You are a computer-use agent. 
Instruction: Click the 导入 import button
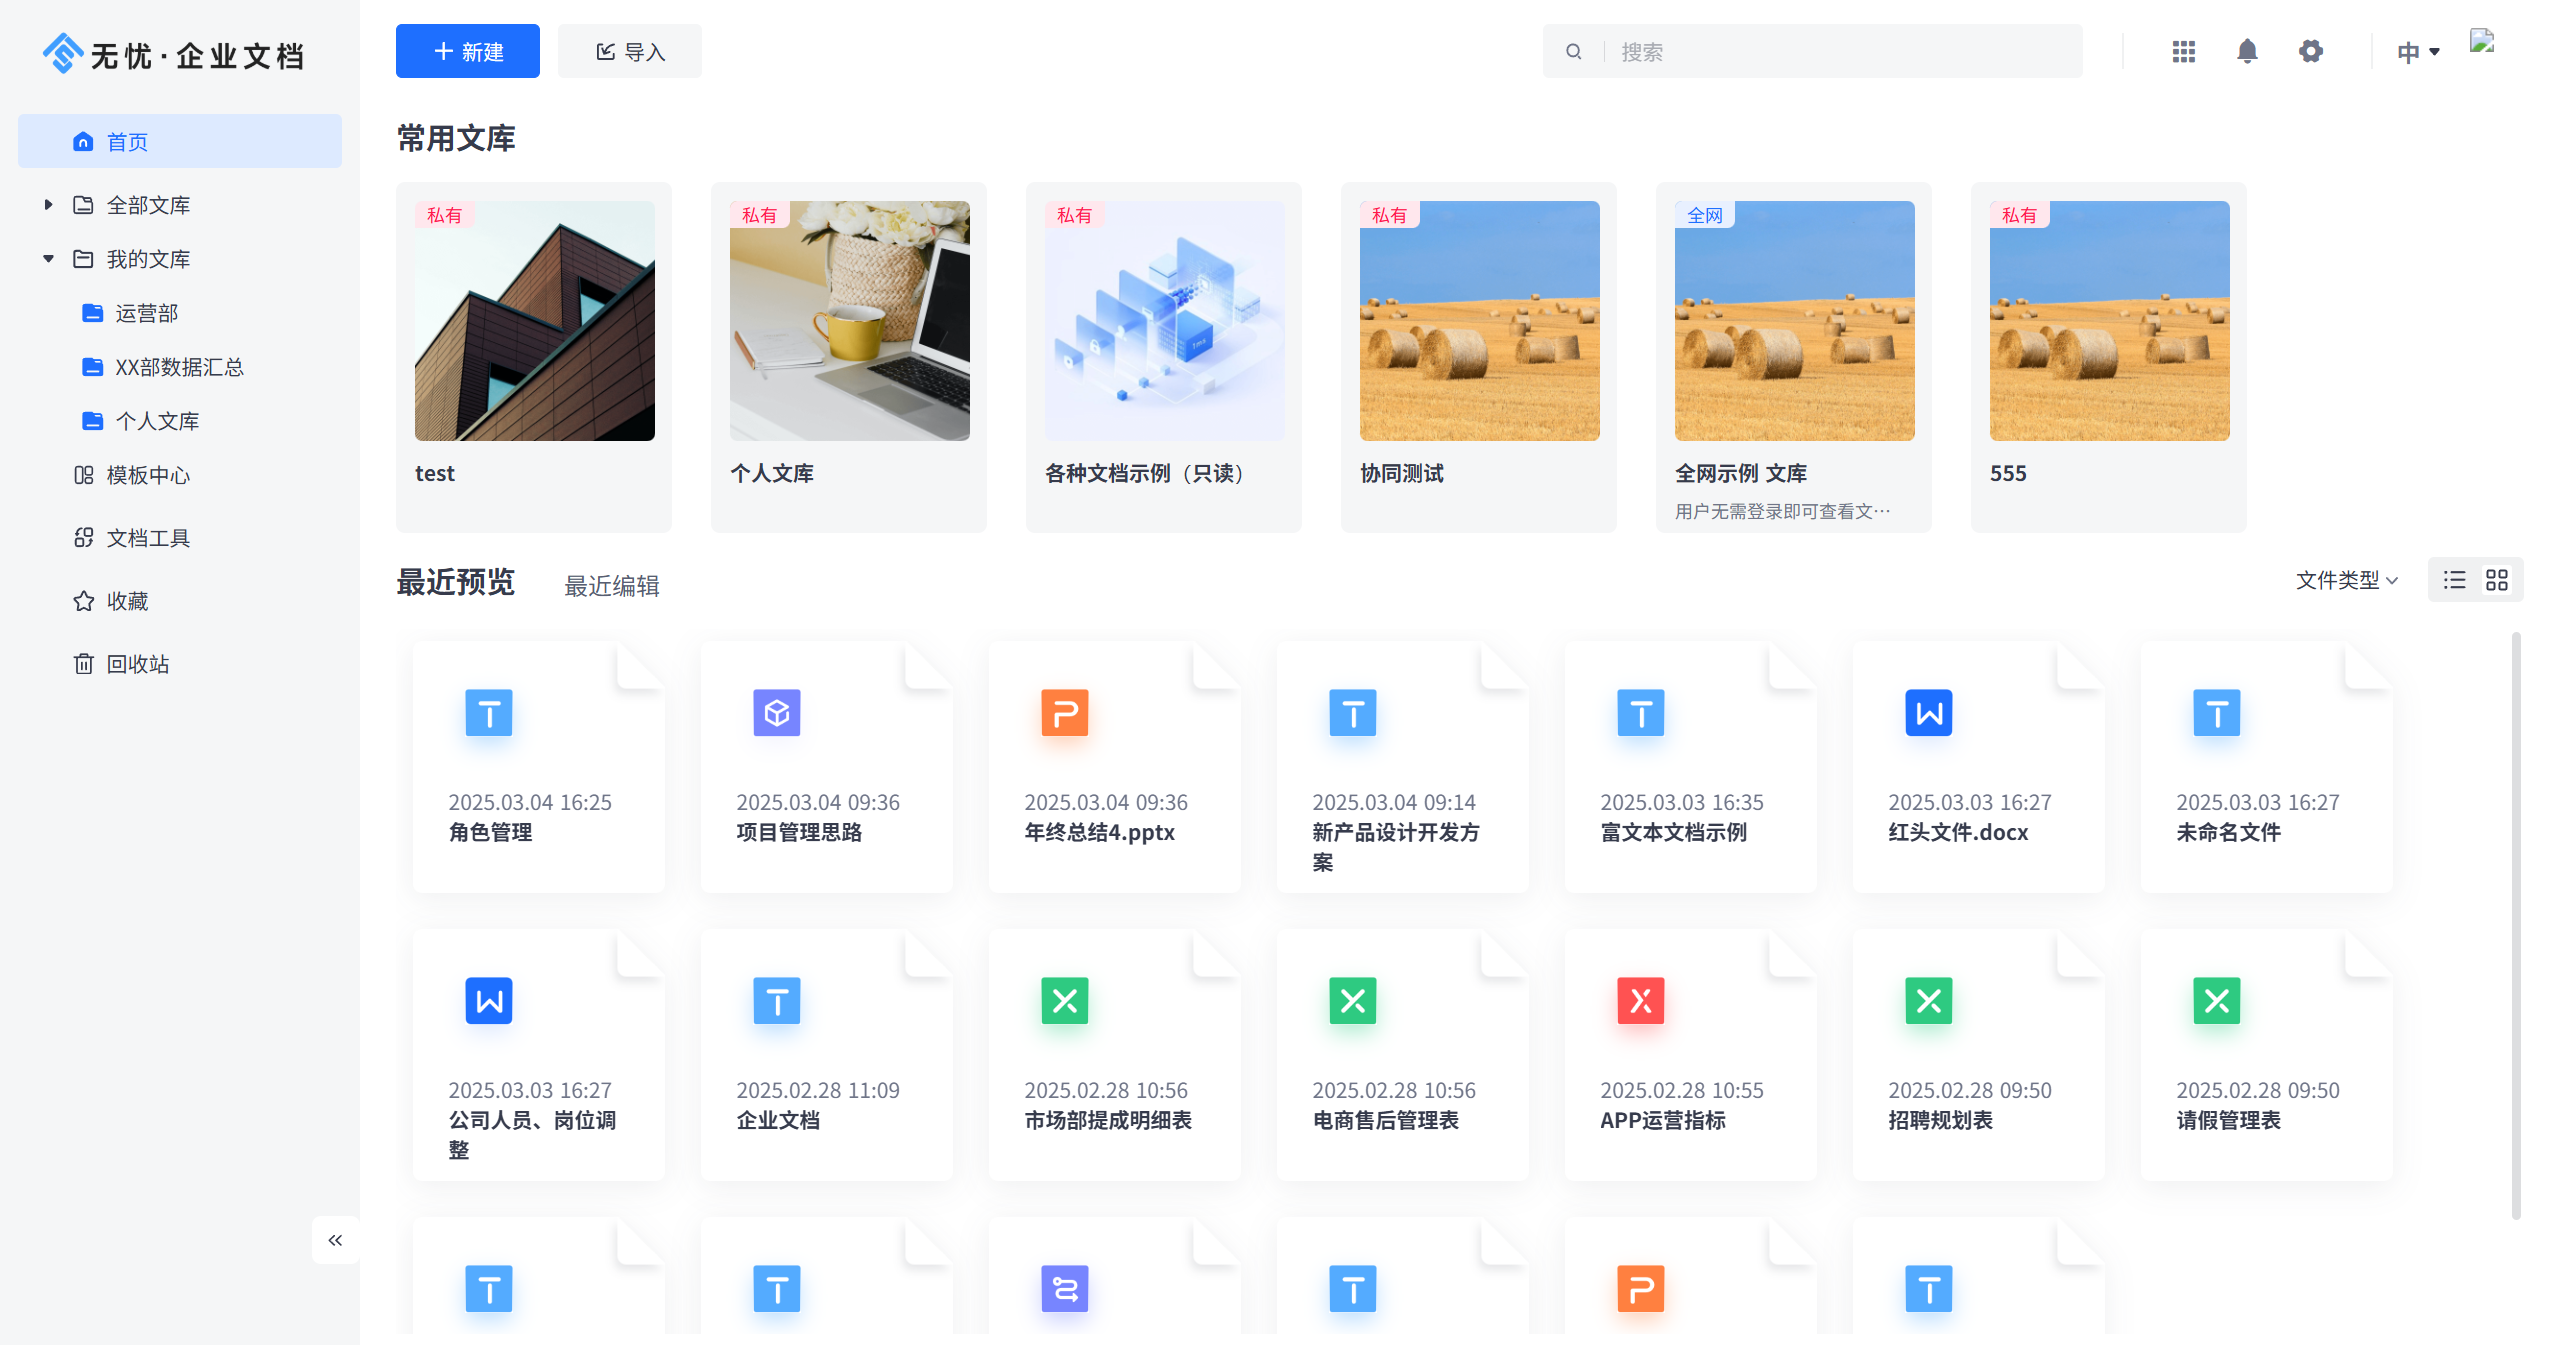click(x=629, y=51)
